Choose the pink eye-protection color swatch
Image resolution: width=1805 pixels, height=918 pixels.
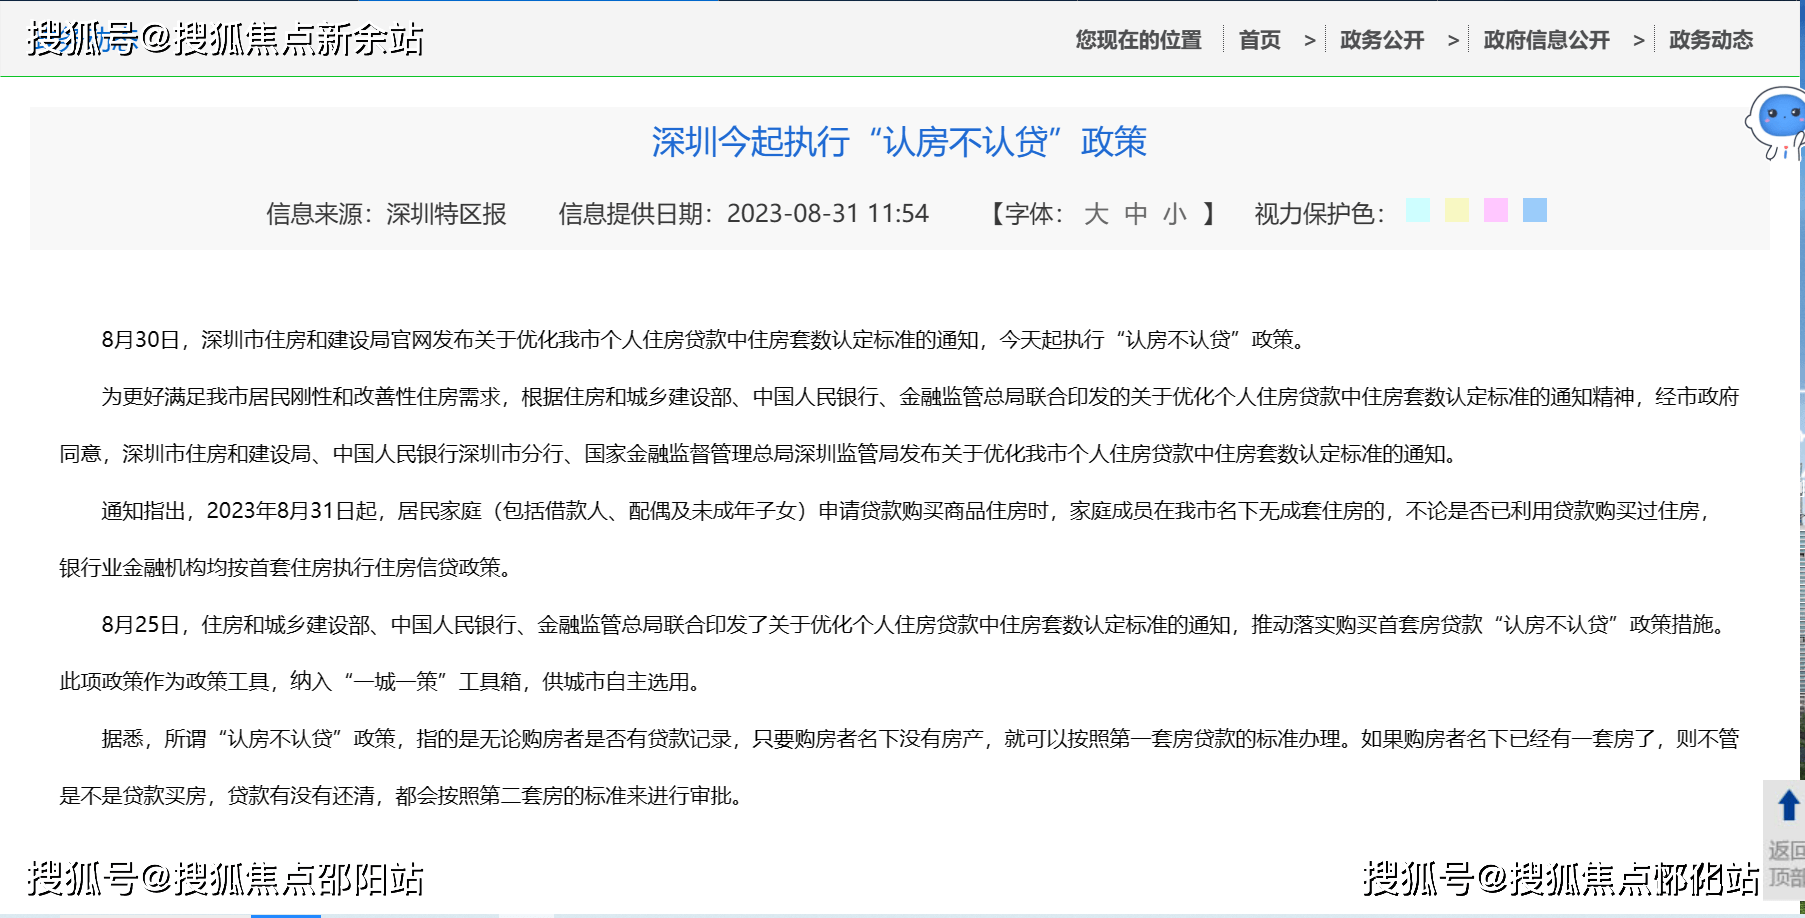[1496, 210]
